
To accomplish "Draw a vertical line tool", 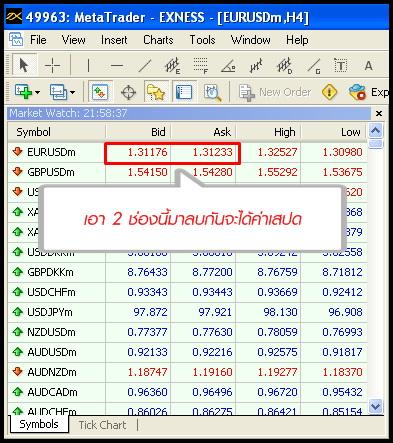I will pos(88,65).
